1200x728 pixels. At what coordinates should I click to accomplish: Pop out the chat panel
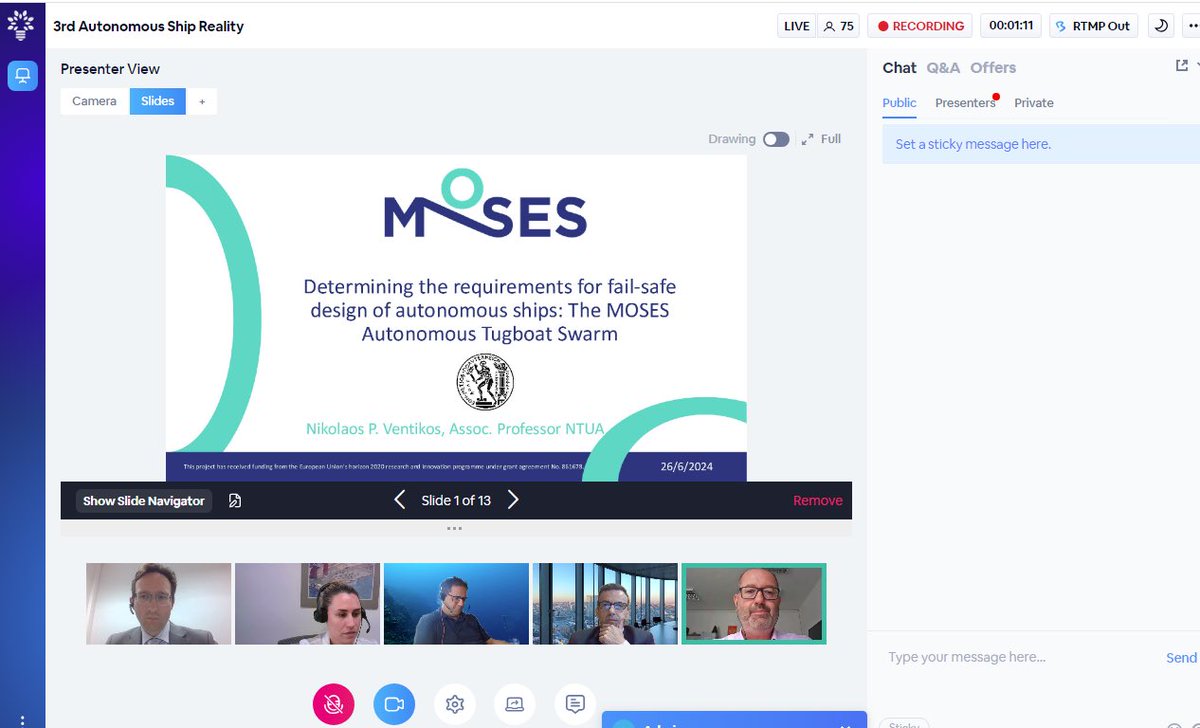pyautogui.click(x=1182, y=63)
